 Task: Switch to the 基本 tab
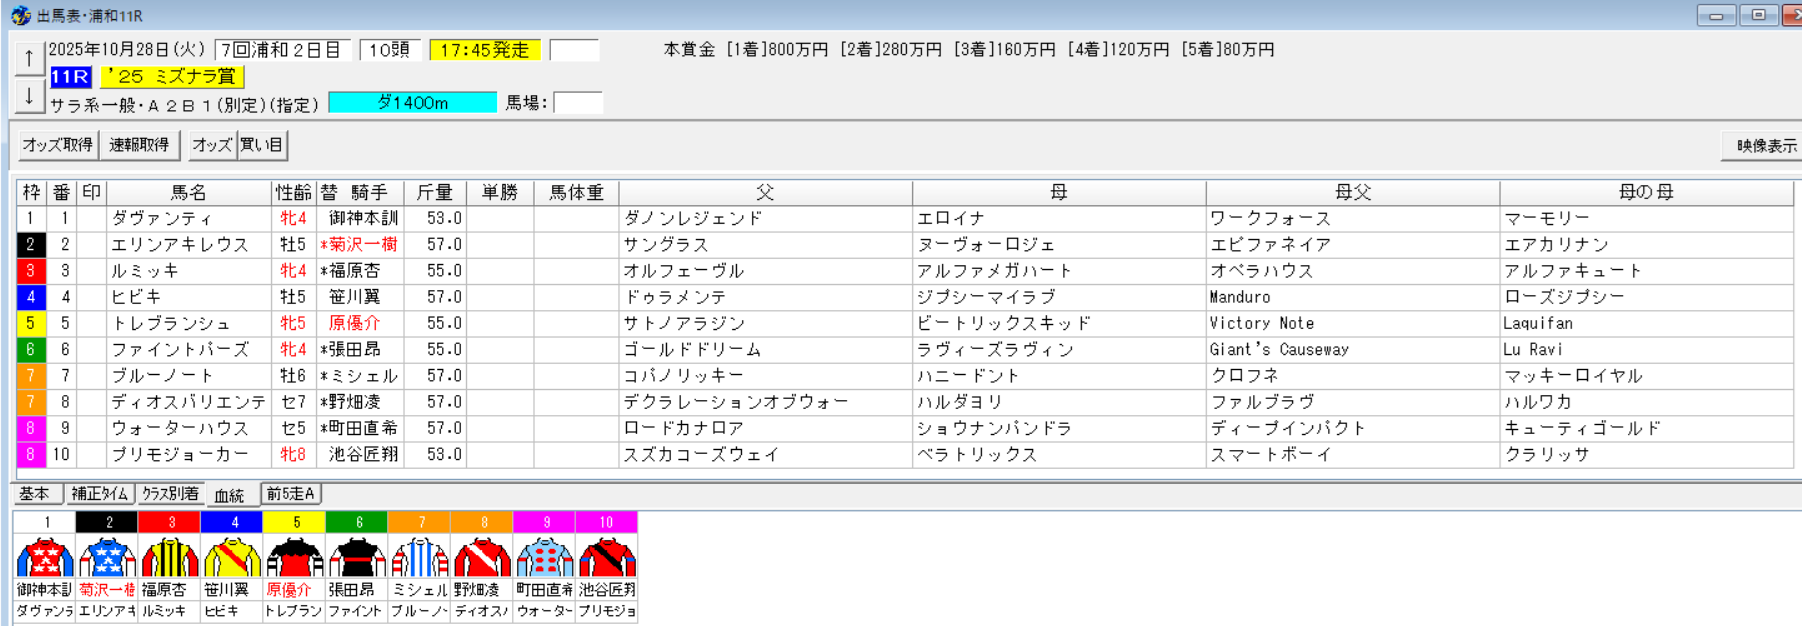pyautogui.click(x=36, y=494)
